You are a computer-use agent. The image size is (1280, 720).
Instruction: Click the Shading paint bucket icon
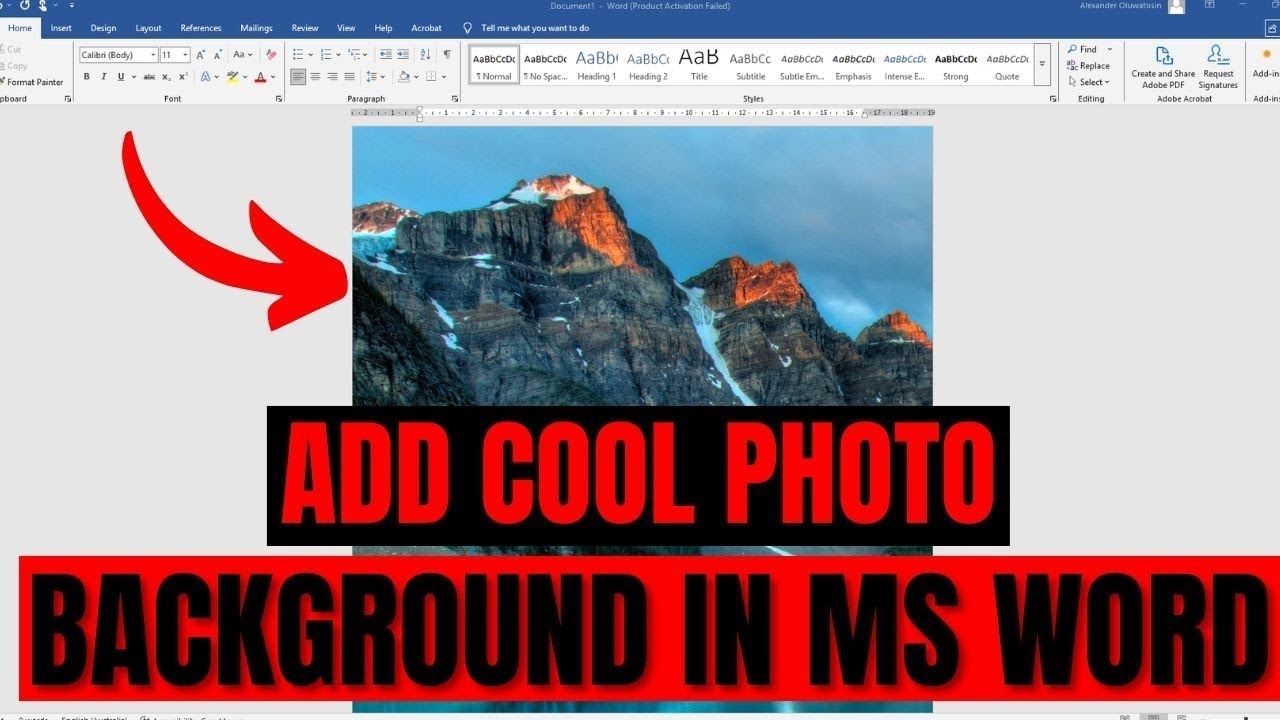(405, 77)
